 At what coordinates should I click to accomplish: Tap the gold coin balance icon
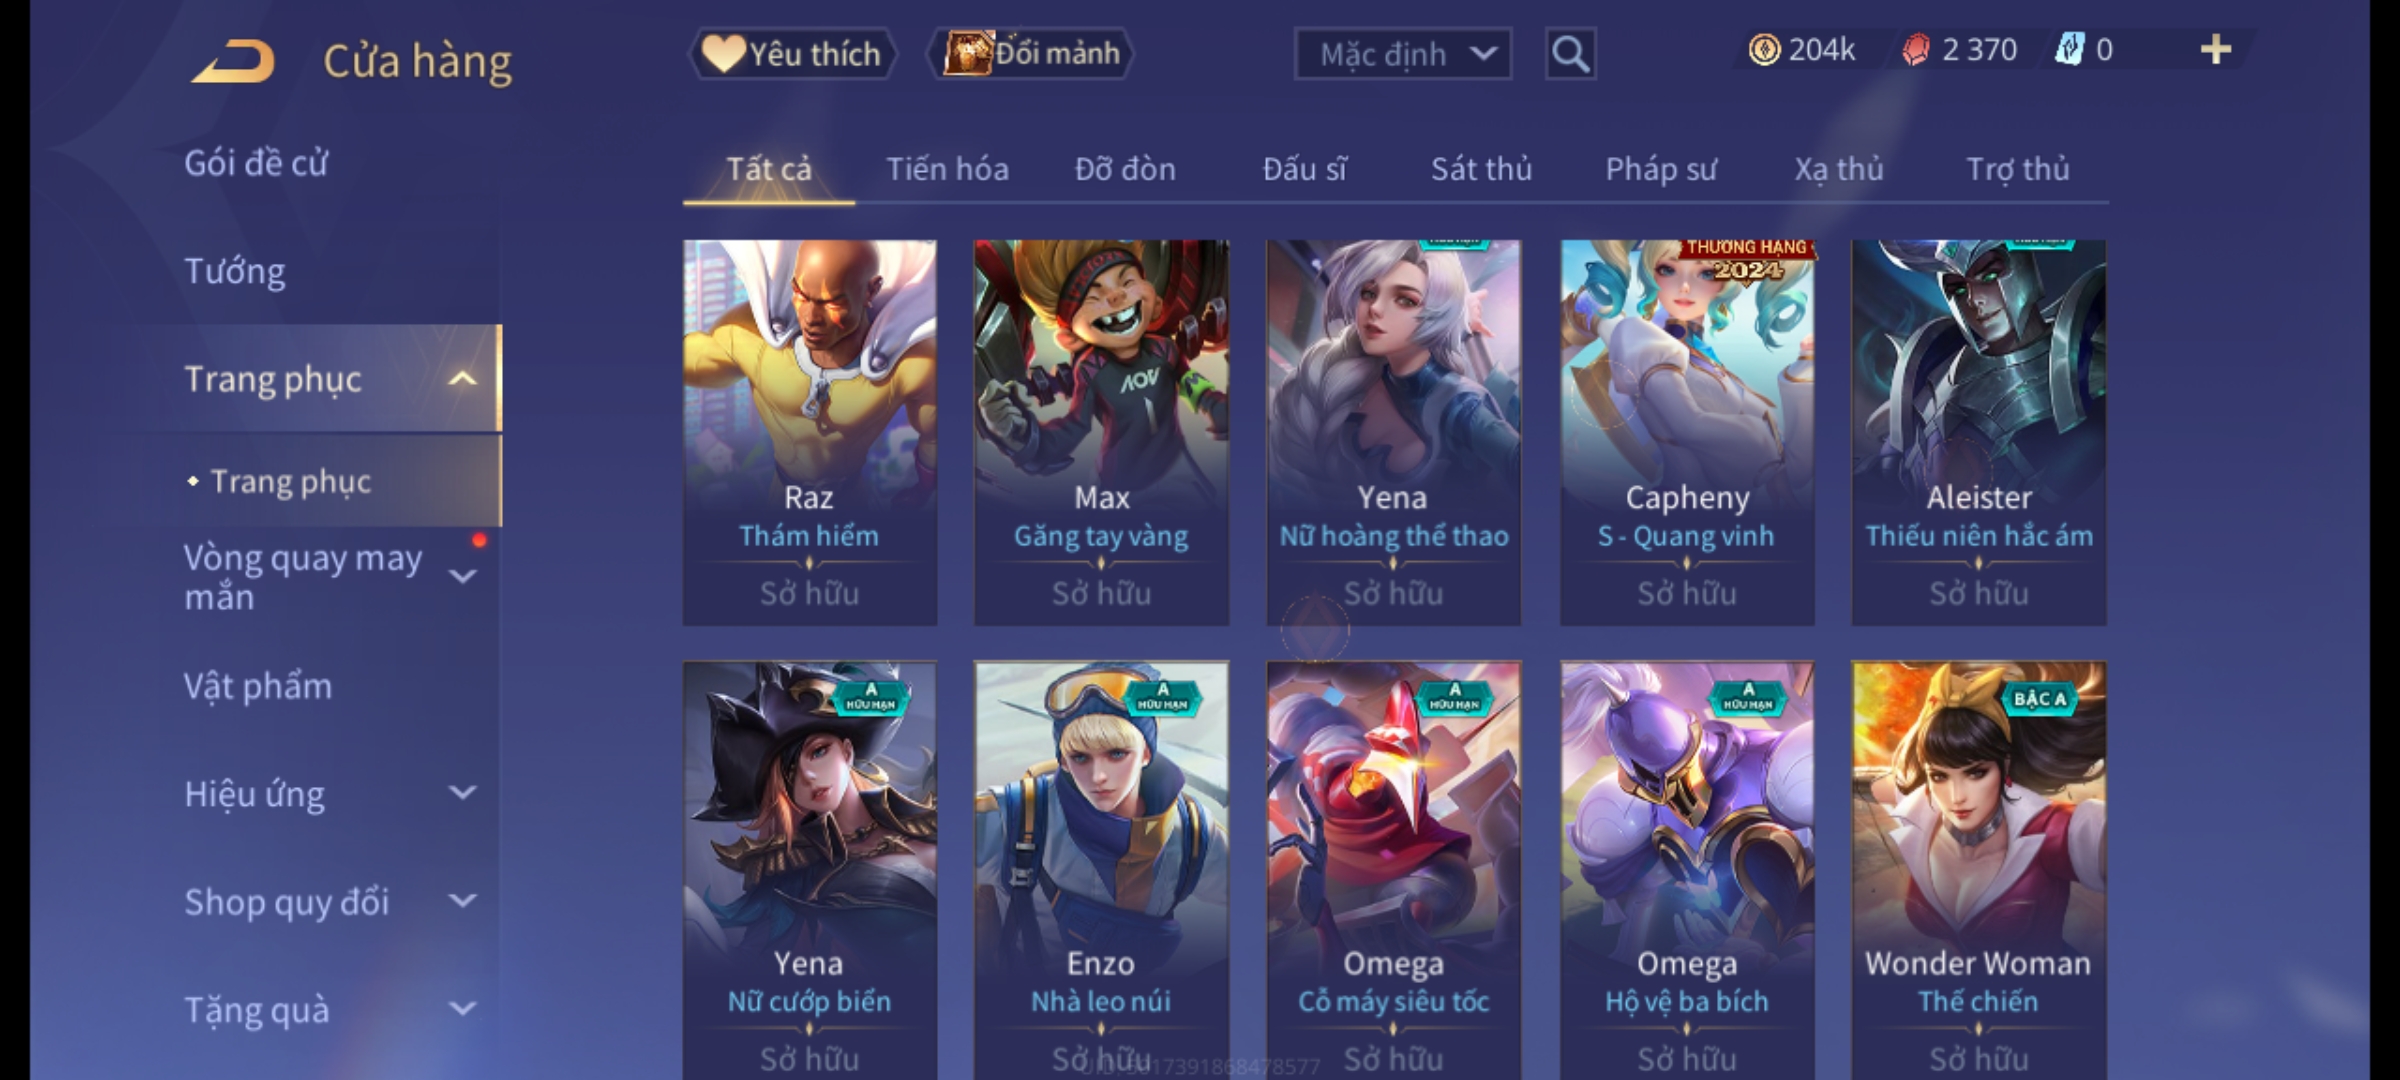(1764, 49)
